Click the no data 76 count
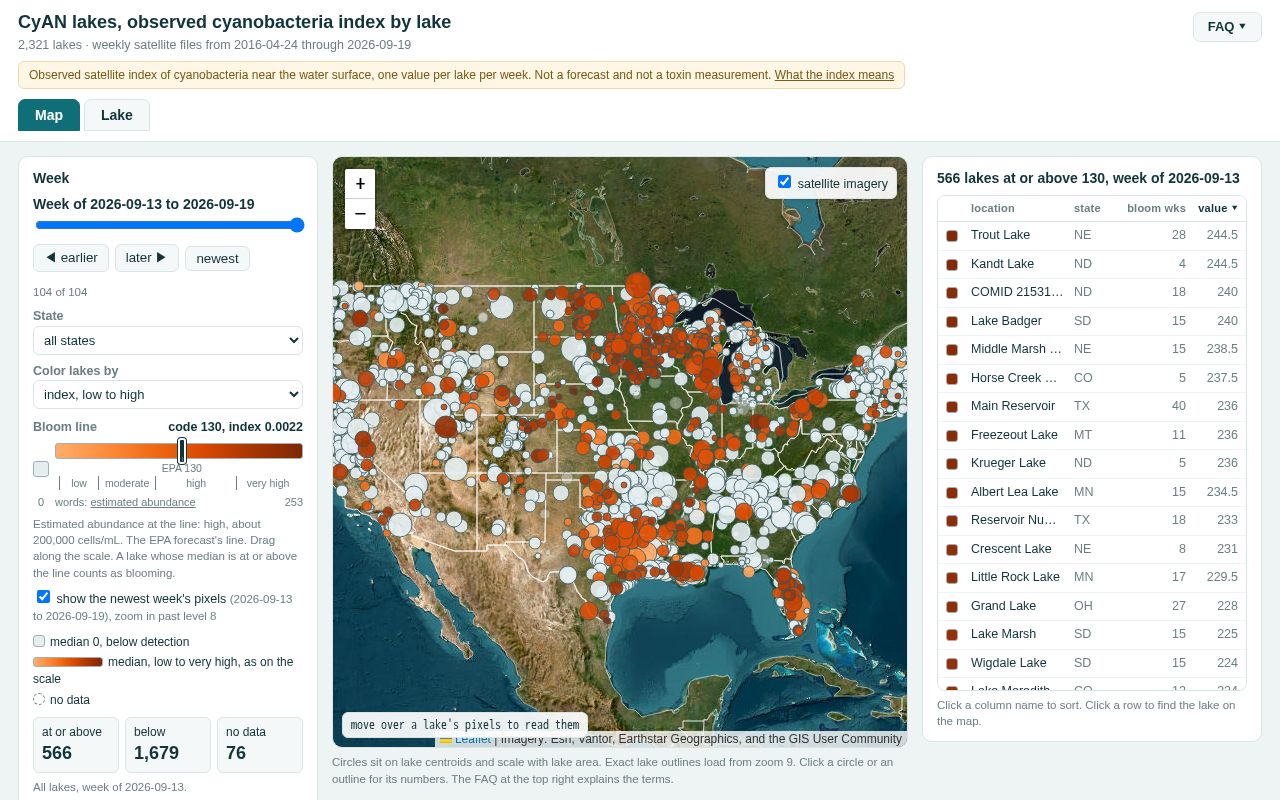1280x800 pixels. (x=260, y=745)
